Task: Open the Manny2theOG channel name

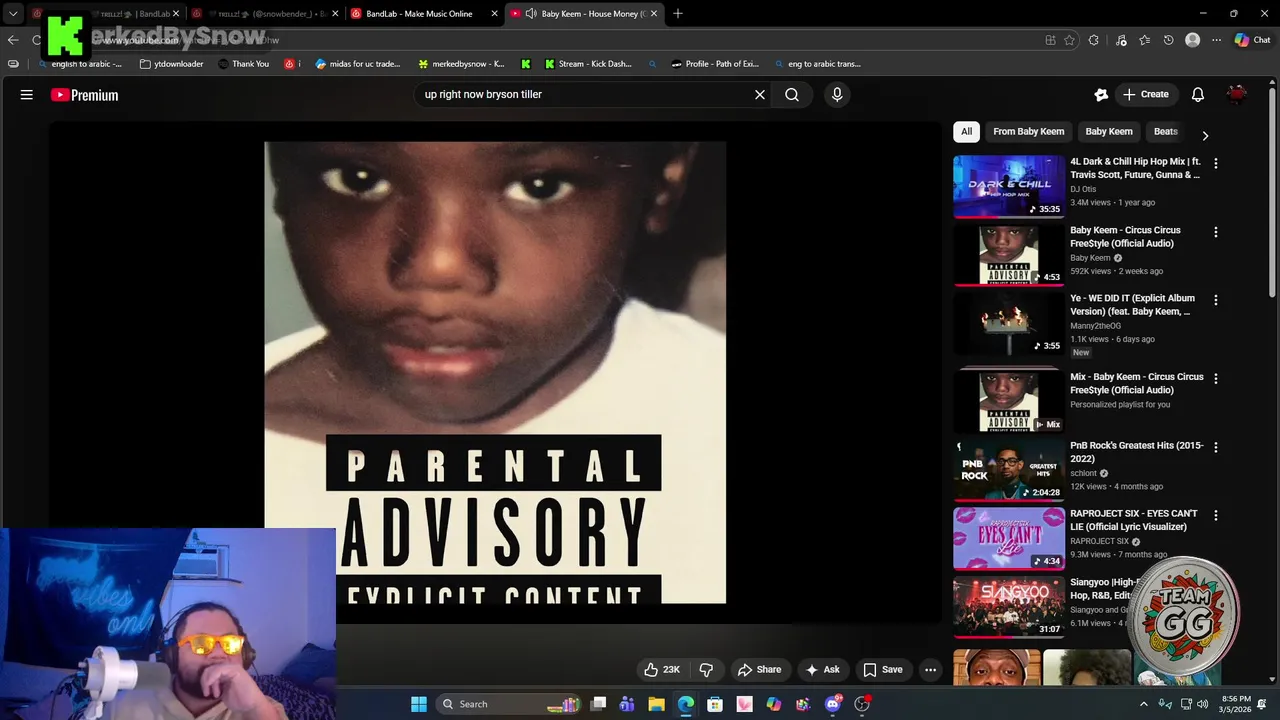Action: 1097,325
